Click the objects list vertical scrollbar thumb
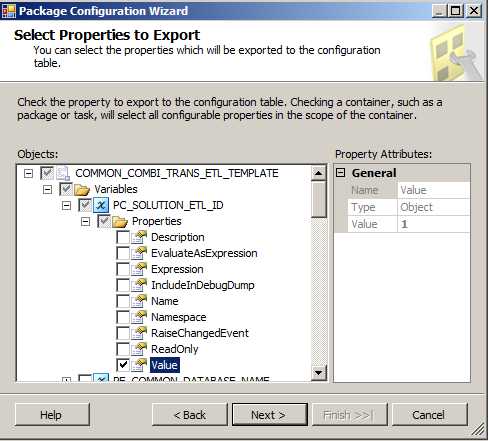The width and height of the screenshot is (488, 441). point(319,199)
